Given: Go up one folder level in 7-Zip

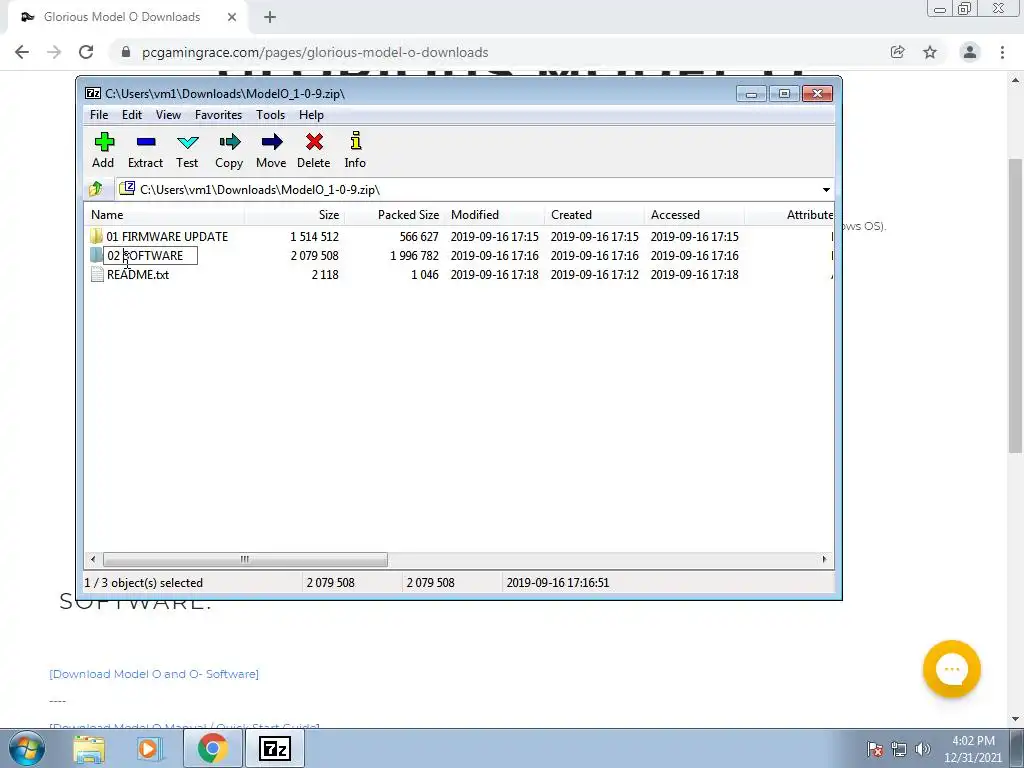Looking at the screenshot, I should tap(96, 189).
